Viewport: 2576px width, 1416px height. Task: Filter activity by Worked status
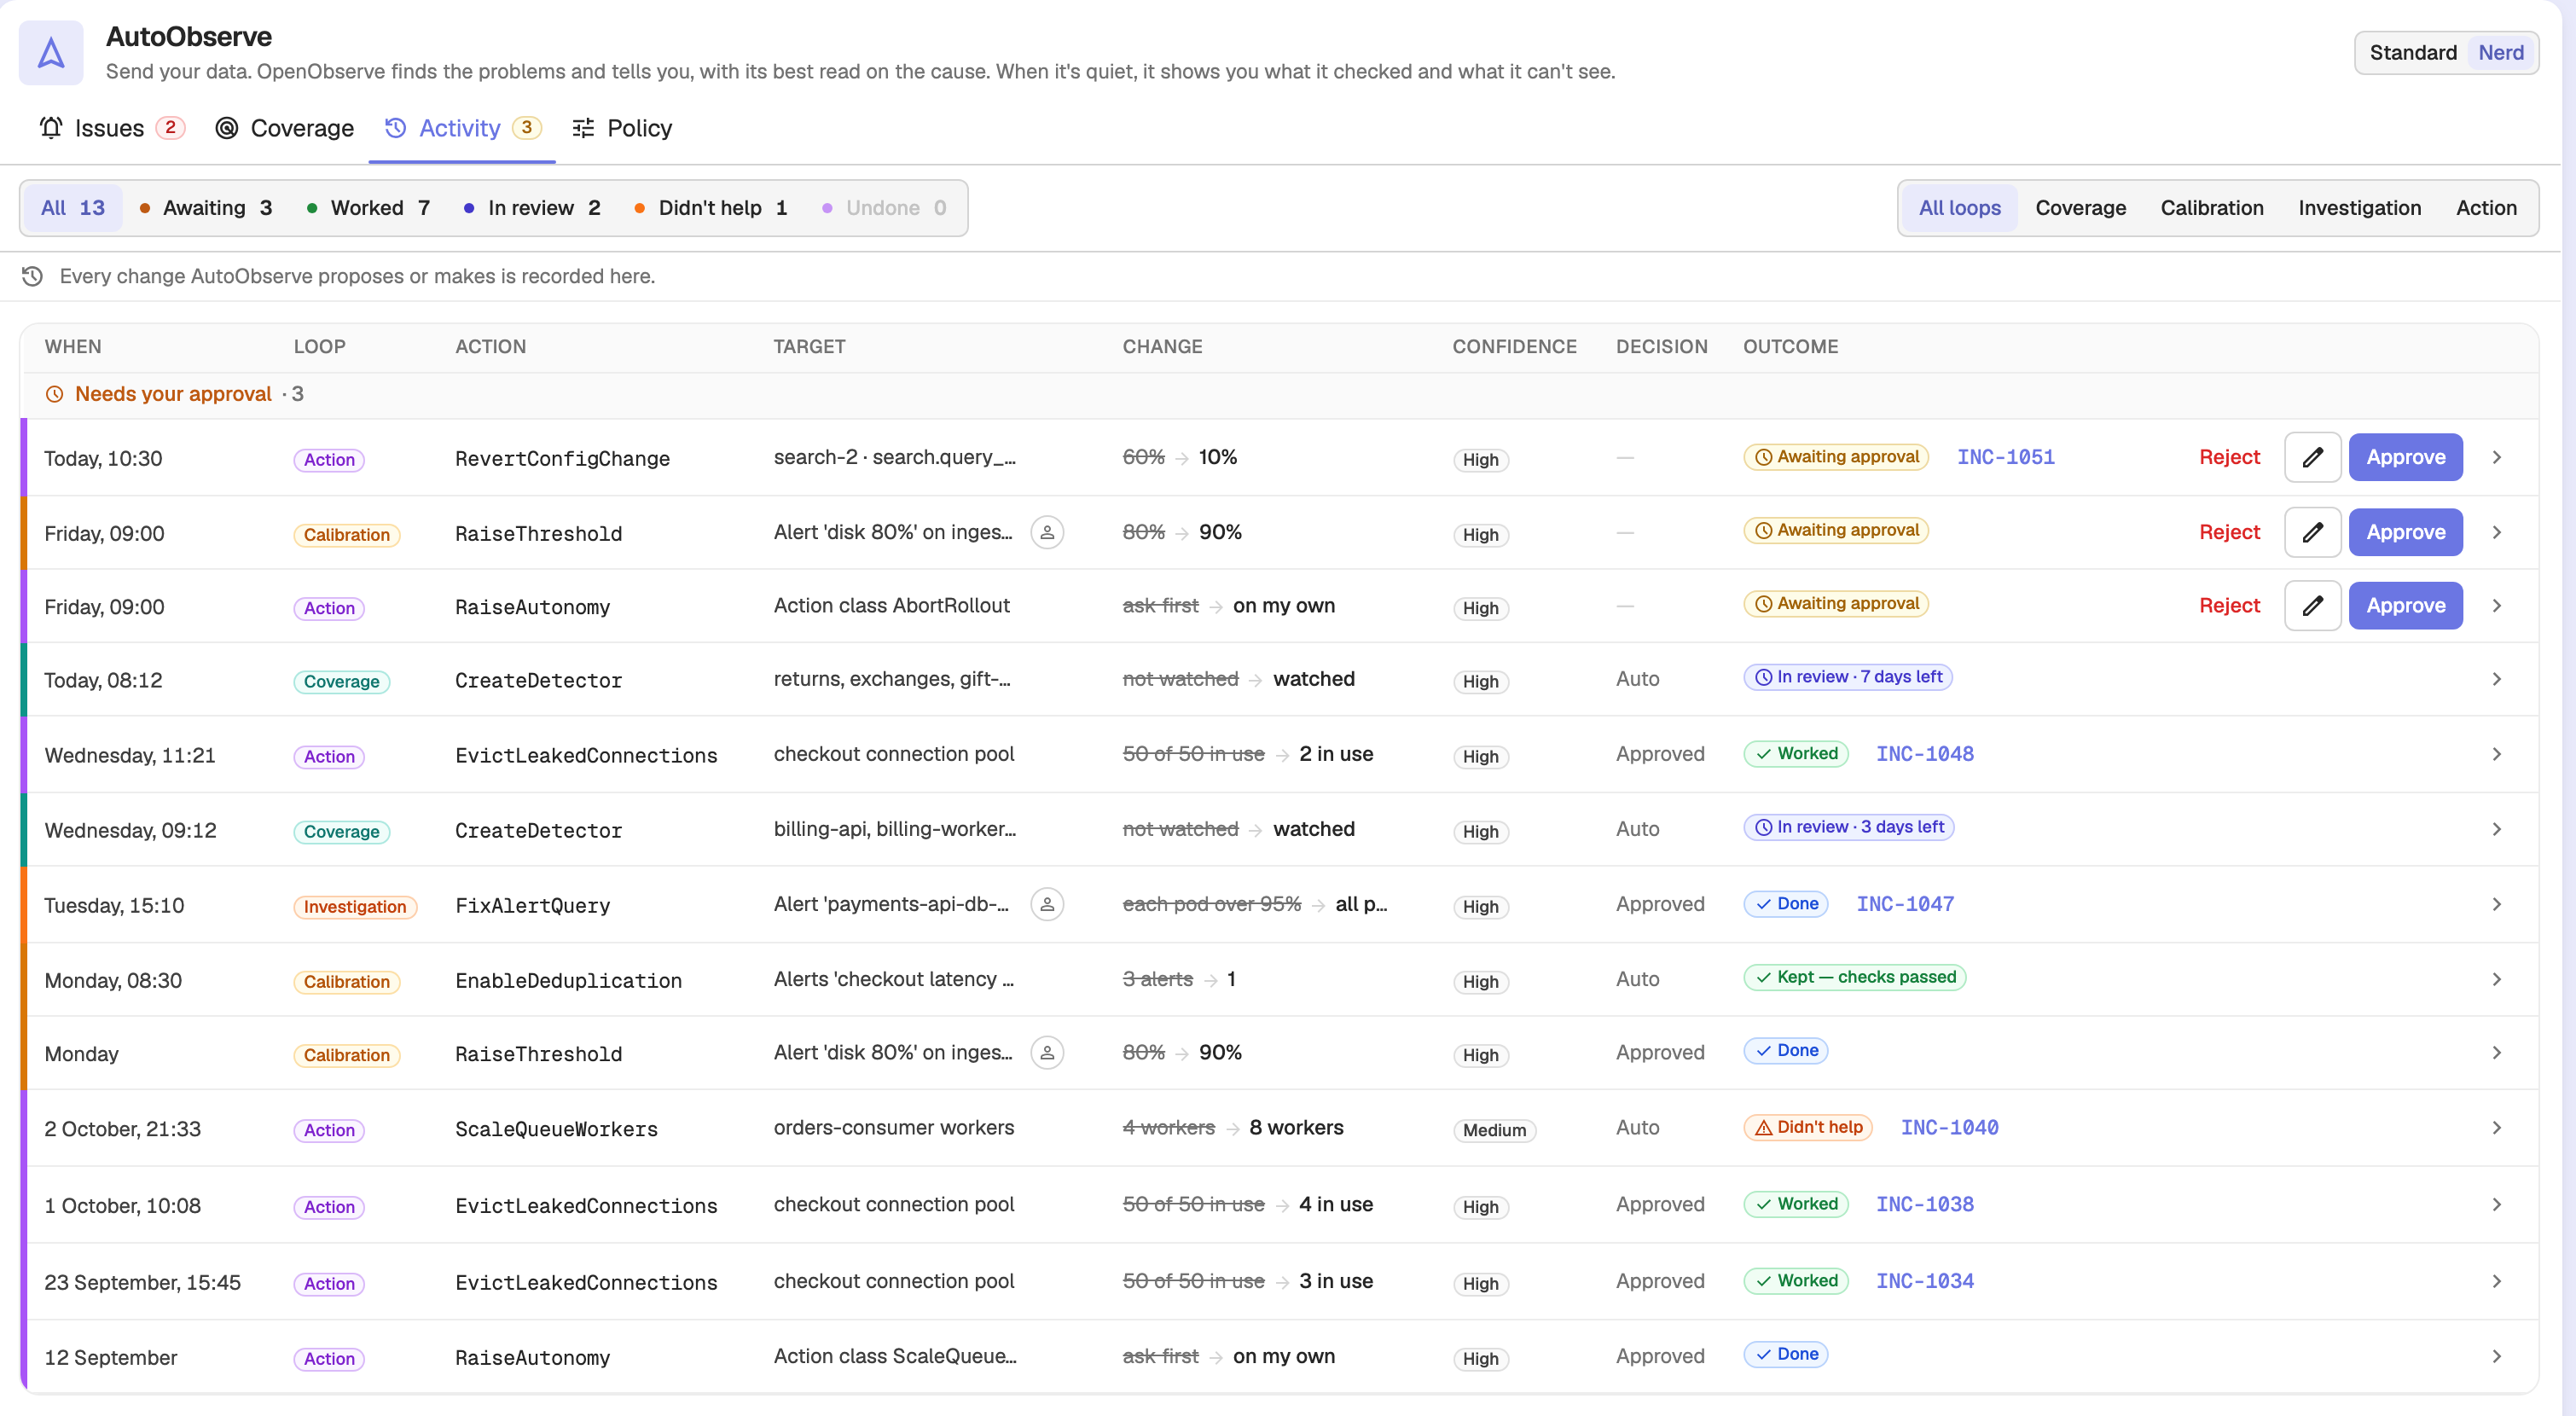pos(368,208)
